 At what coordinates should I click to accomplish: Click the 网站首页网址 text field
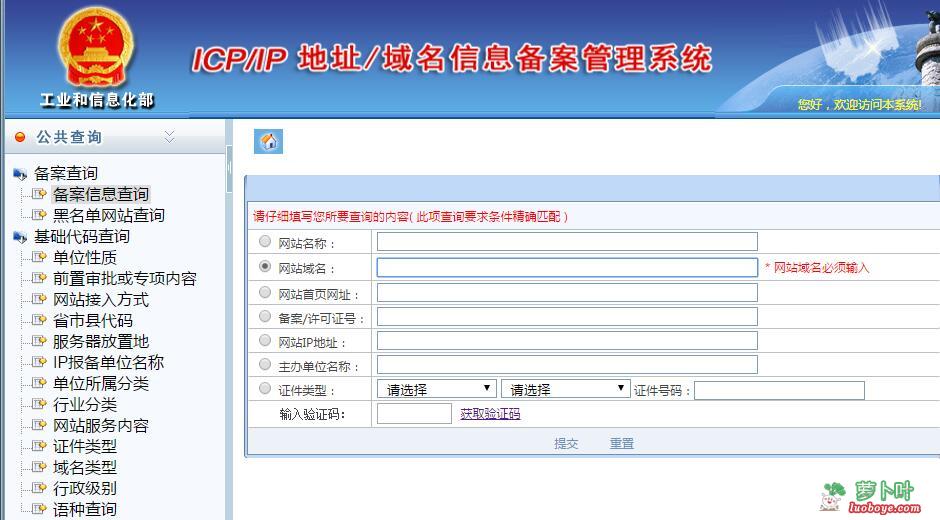(x=567, y=292)
